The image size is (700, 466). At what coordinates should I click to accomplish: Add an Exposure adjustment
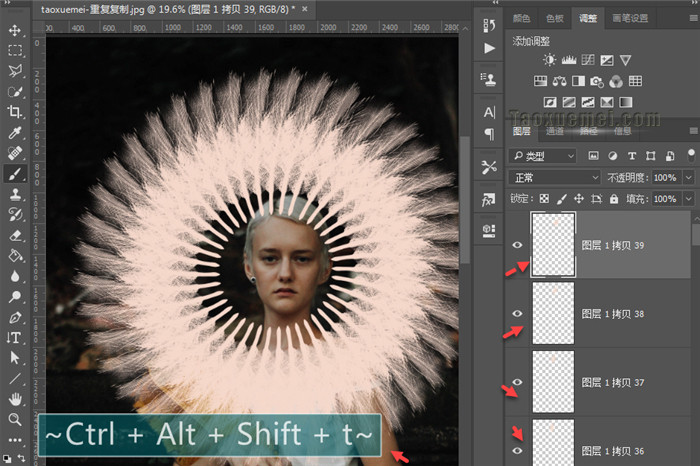click(x=607, y=60)
